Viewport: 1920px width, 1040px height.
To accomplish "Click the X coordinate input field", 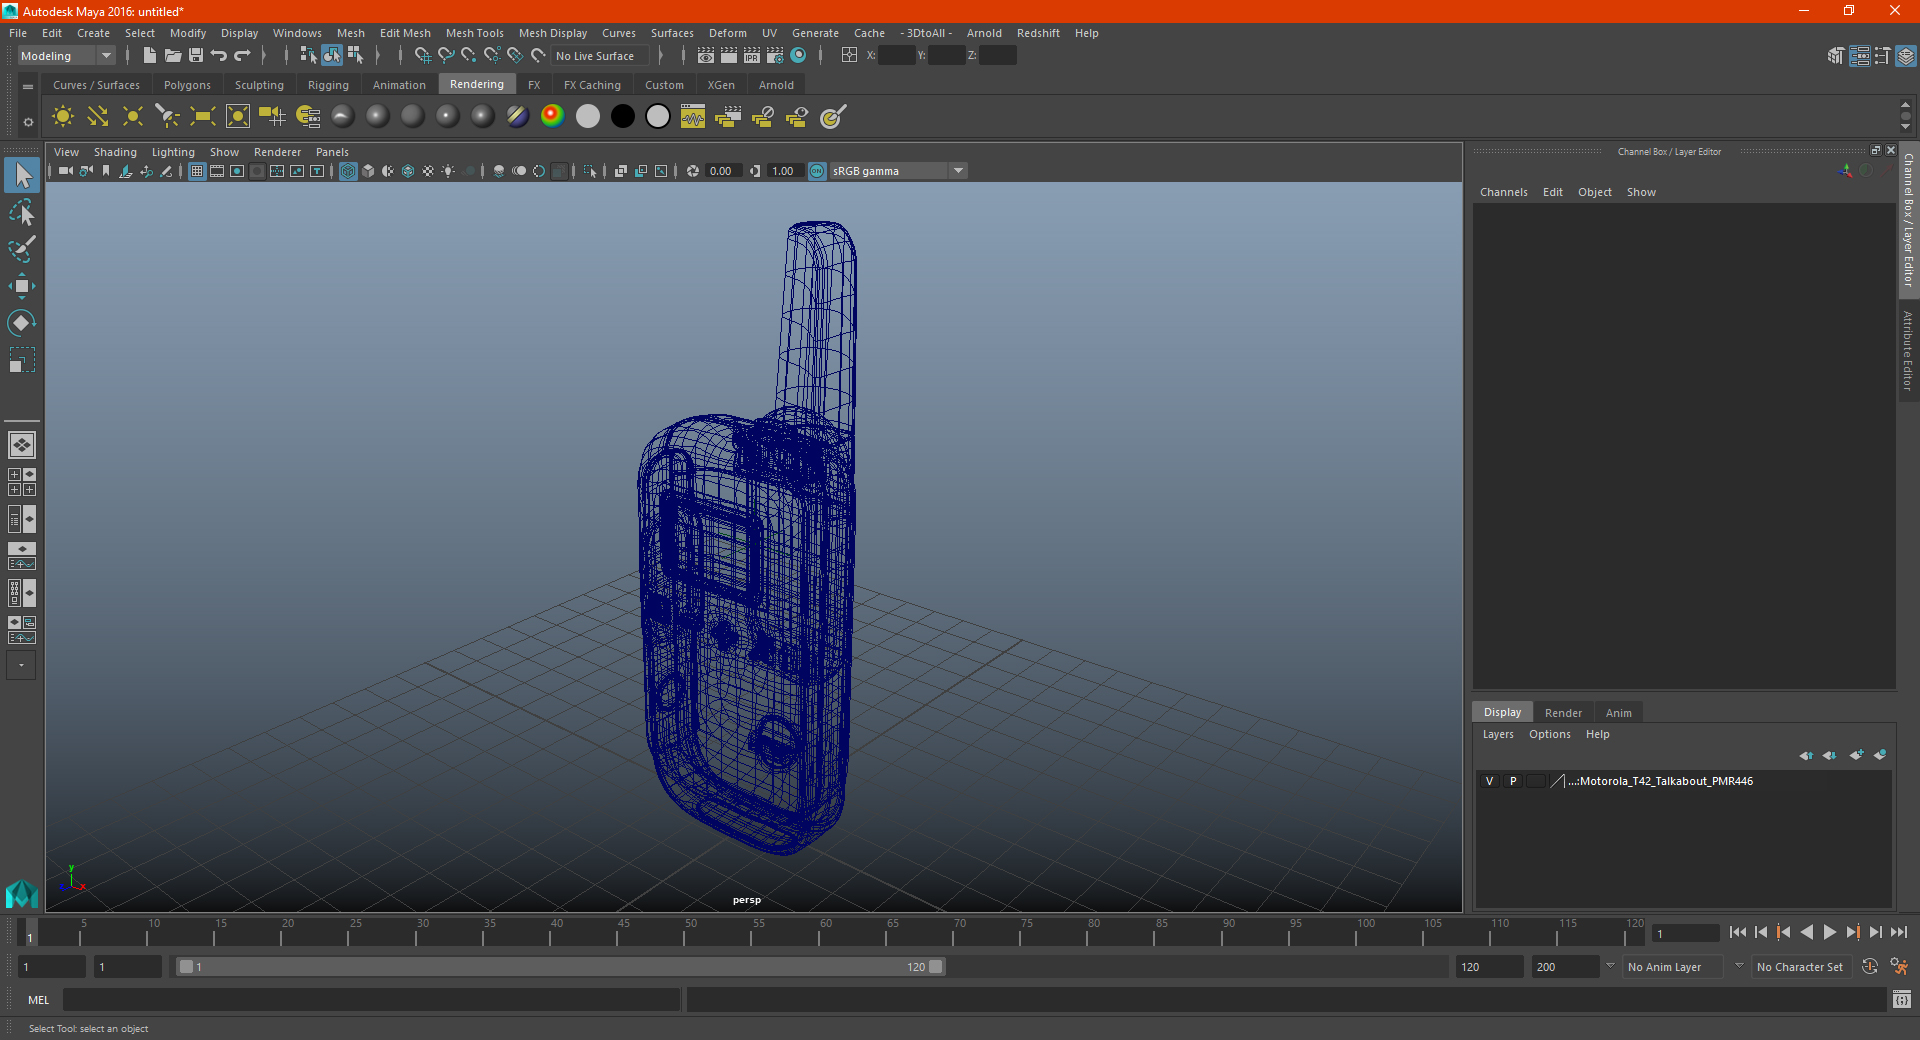I will (896, 56).
